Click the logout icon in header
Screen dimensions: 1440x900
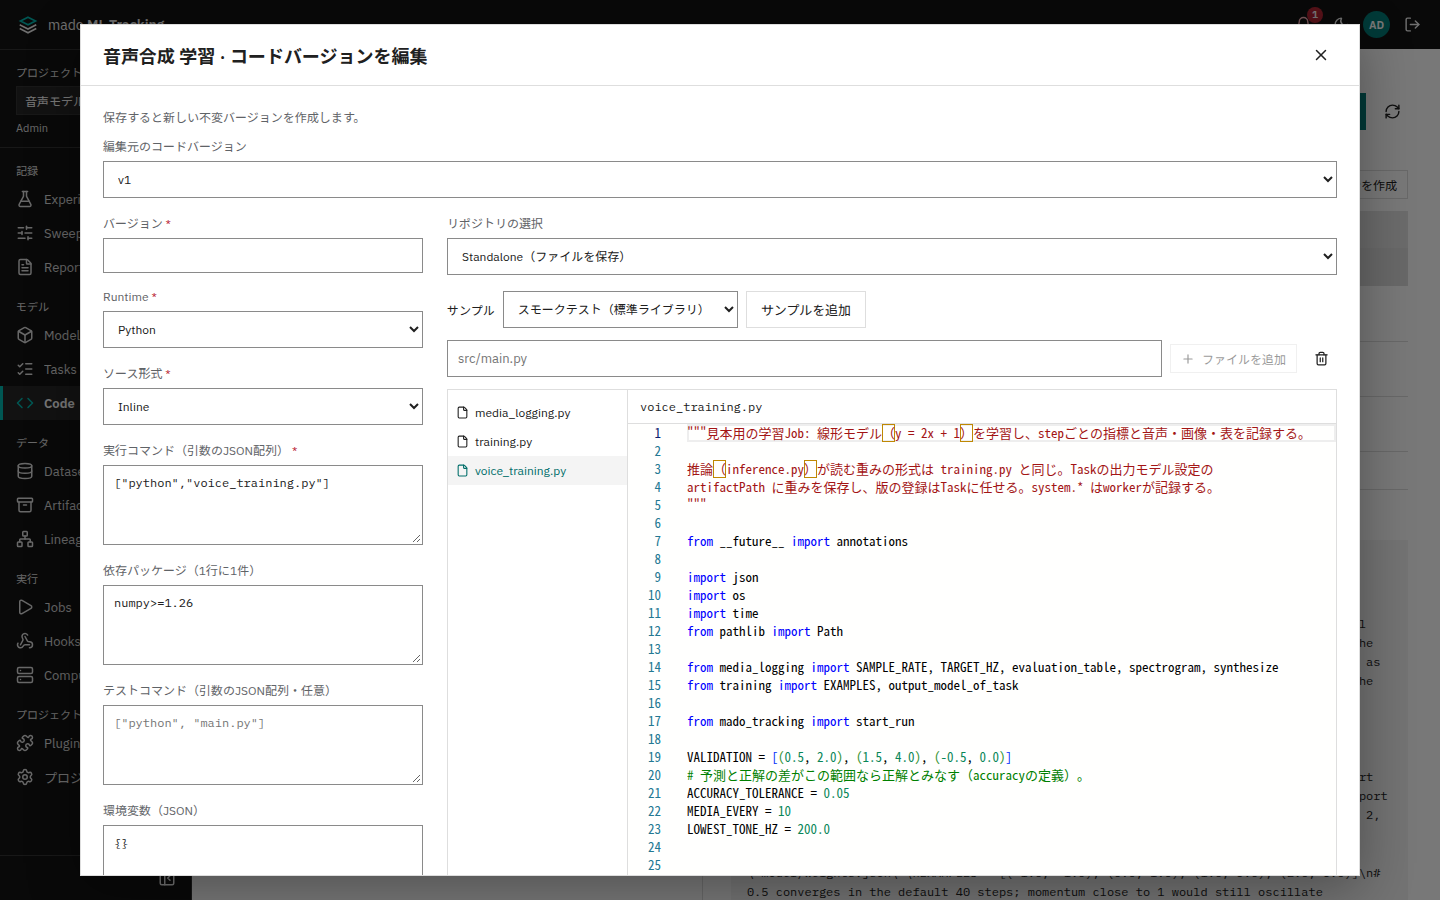point(1413,24)
